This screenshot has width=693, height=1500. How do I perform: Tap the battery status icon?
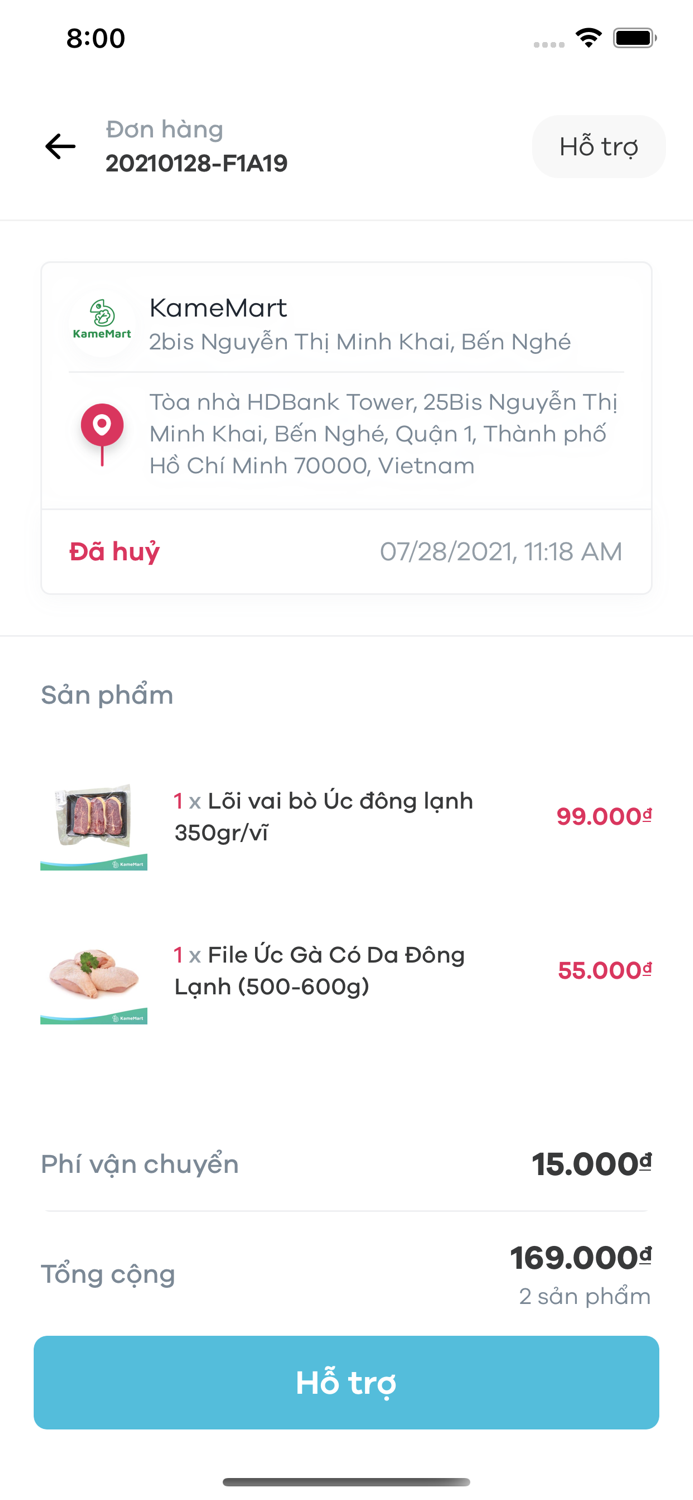click(x=634, y=38)
